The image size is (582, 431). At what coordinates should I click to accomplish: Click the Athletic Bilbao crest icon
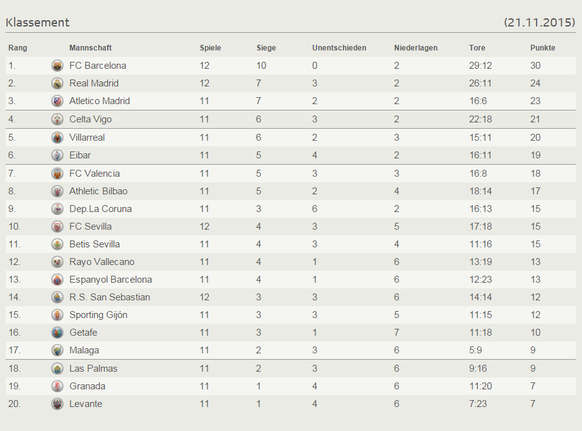click(x=57, y=191)
